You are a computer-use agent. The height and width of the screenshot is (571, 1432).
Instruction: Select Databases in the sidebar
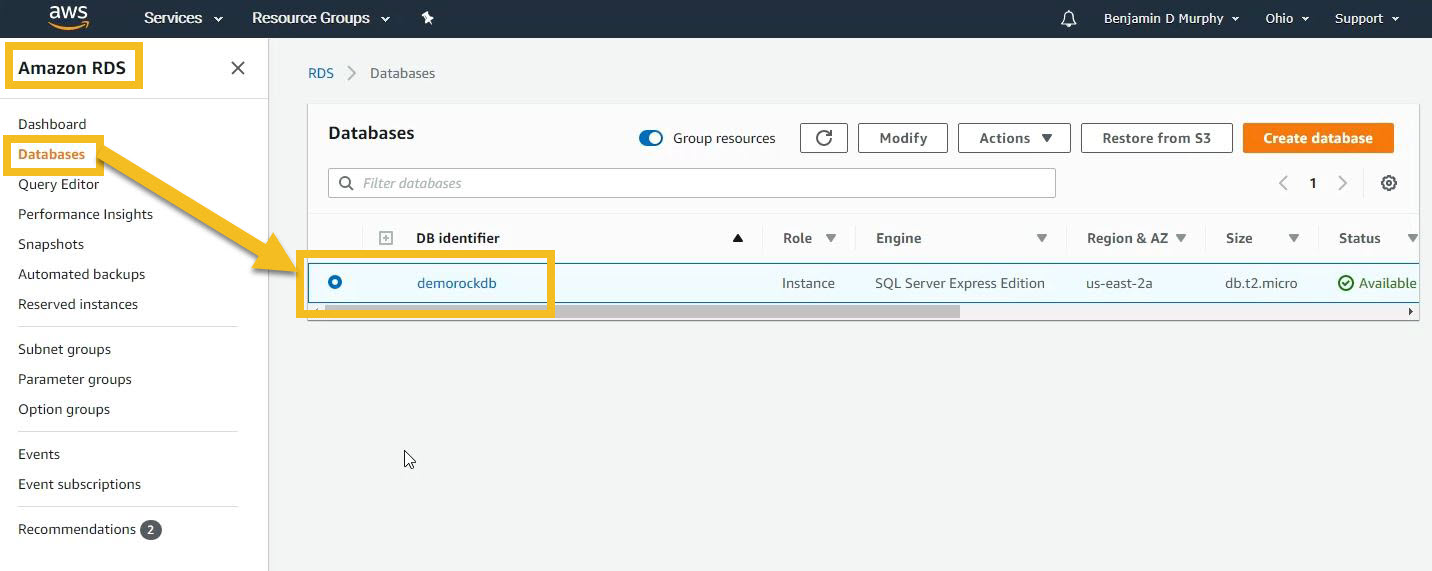51,154
